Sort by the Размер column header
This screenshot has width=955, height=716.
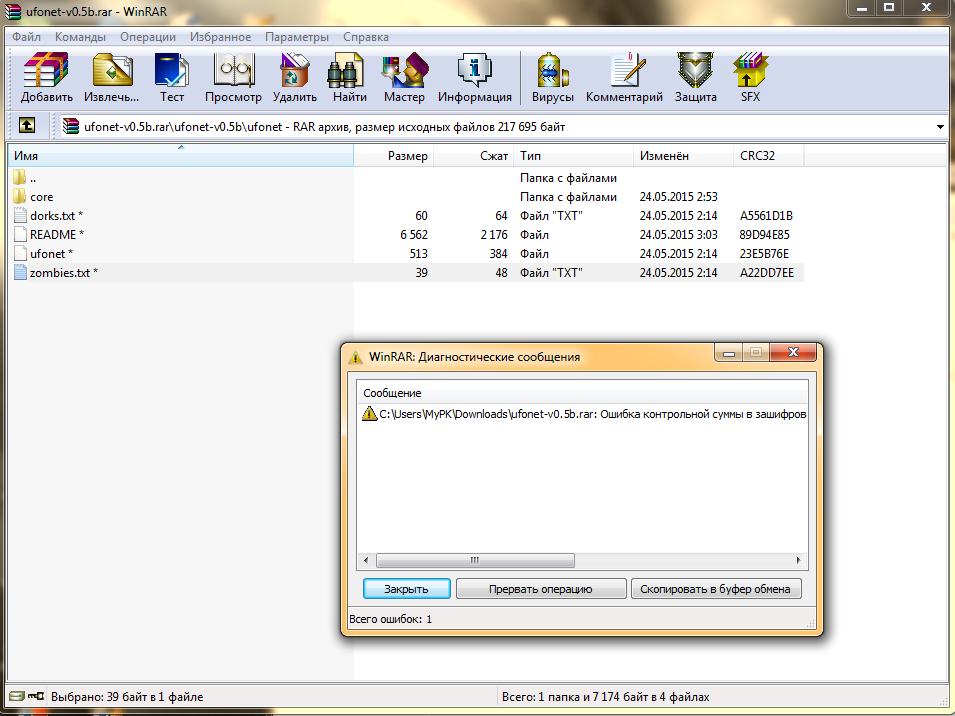393,156
